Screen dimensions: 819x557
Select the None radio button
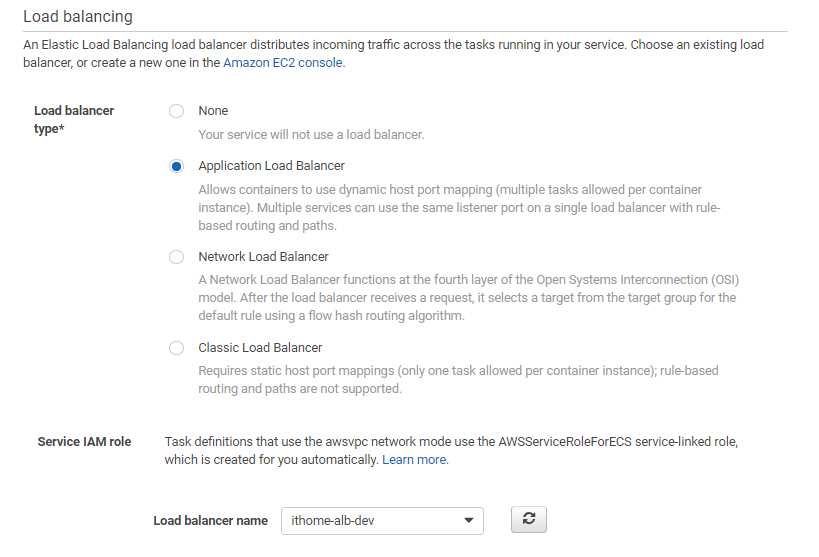click(x=177, y=111)
